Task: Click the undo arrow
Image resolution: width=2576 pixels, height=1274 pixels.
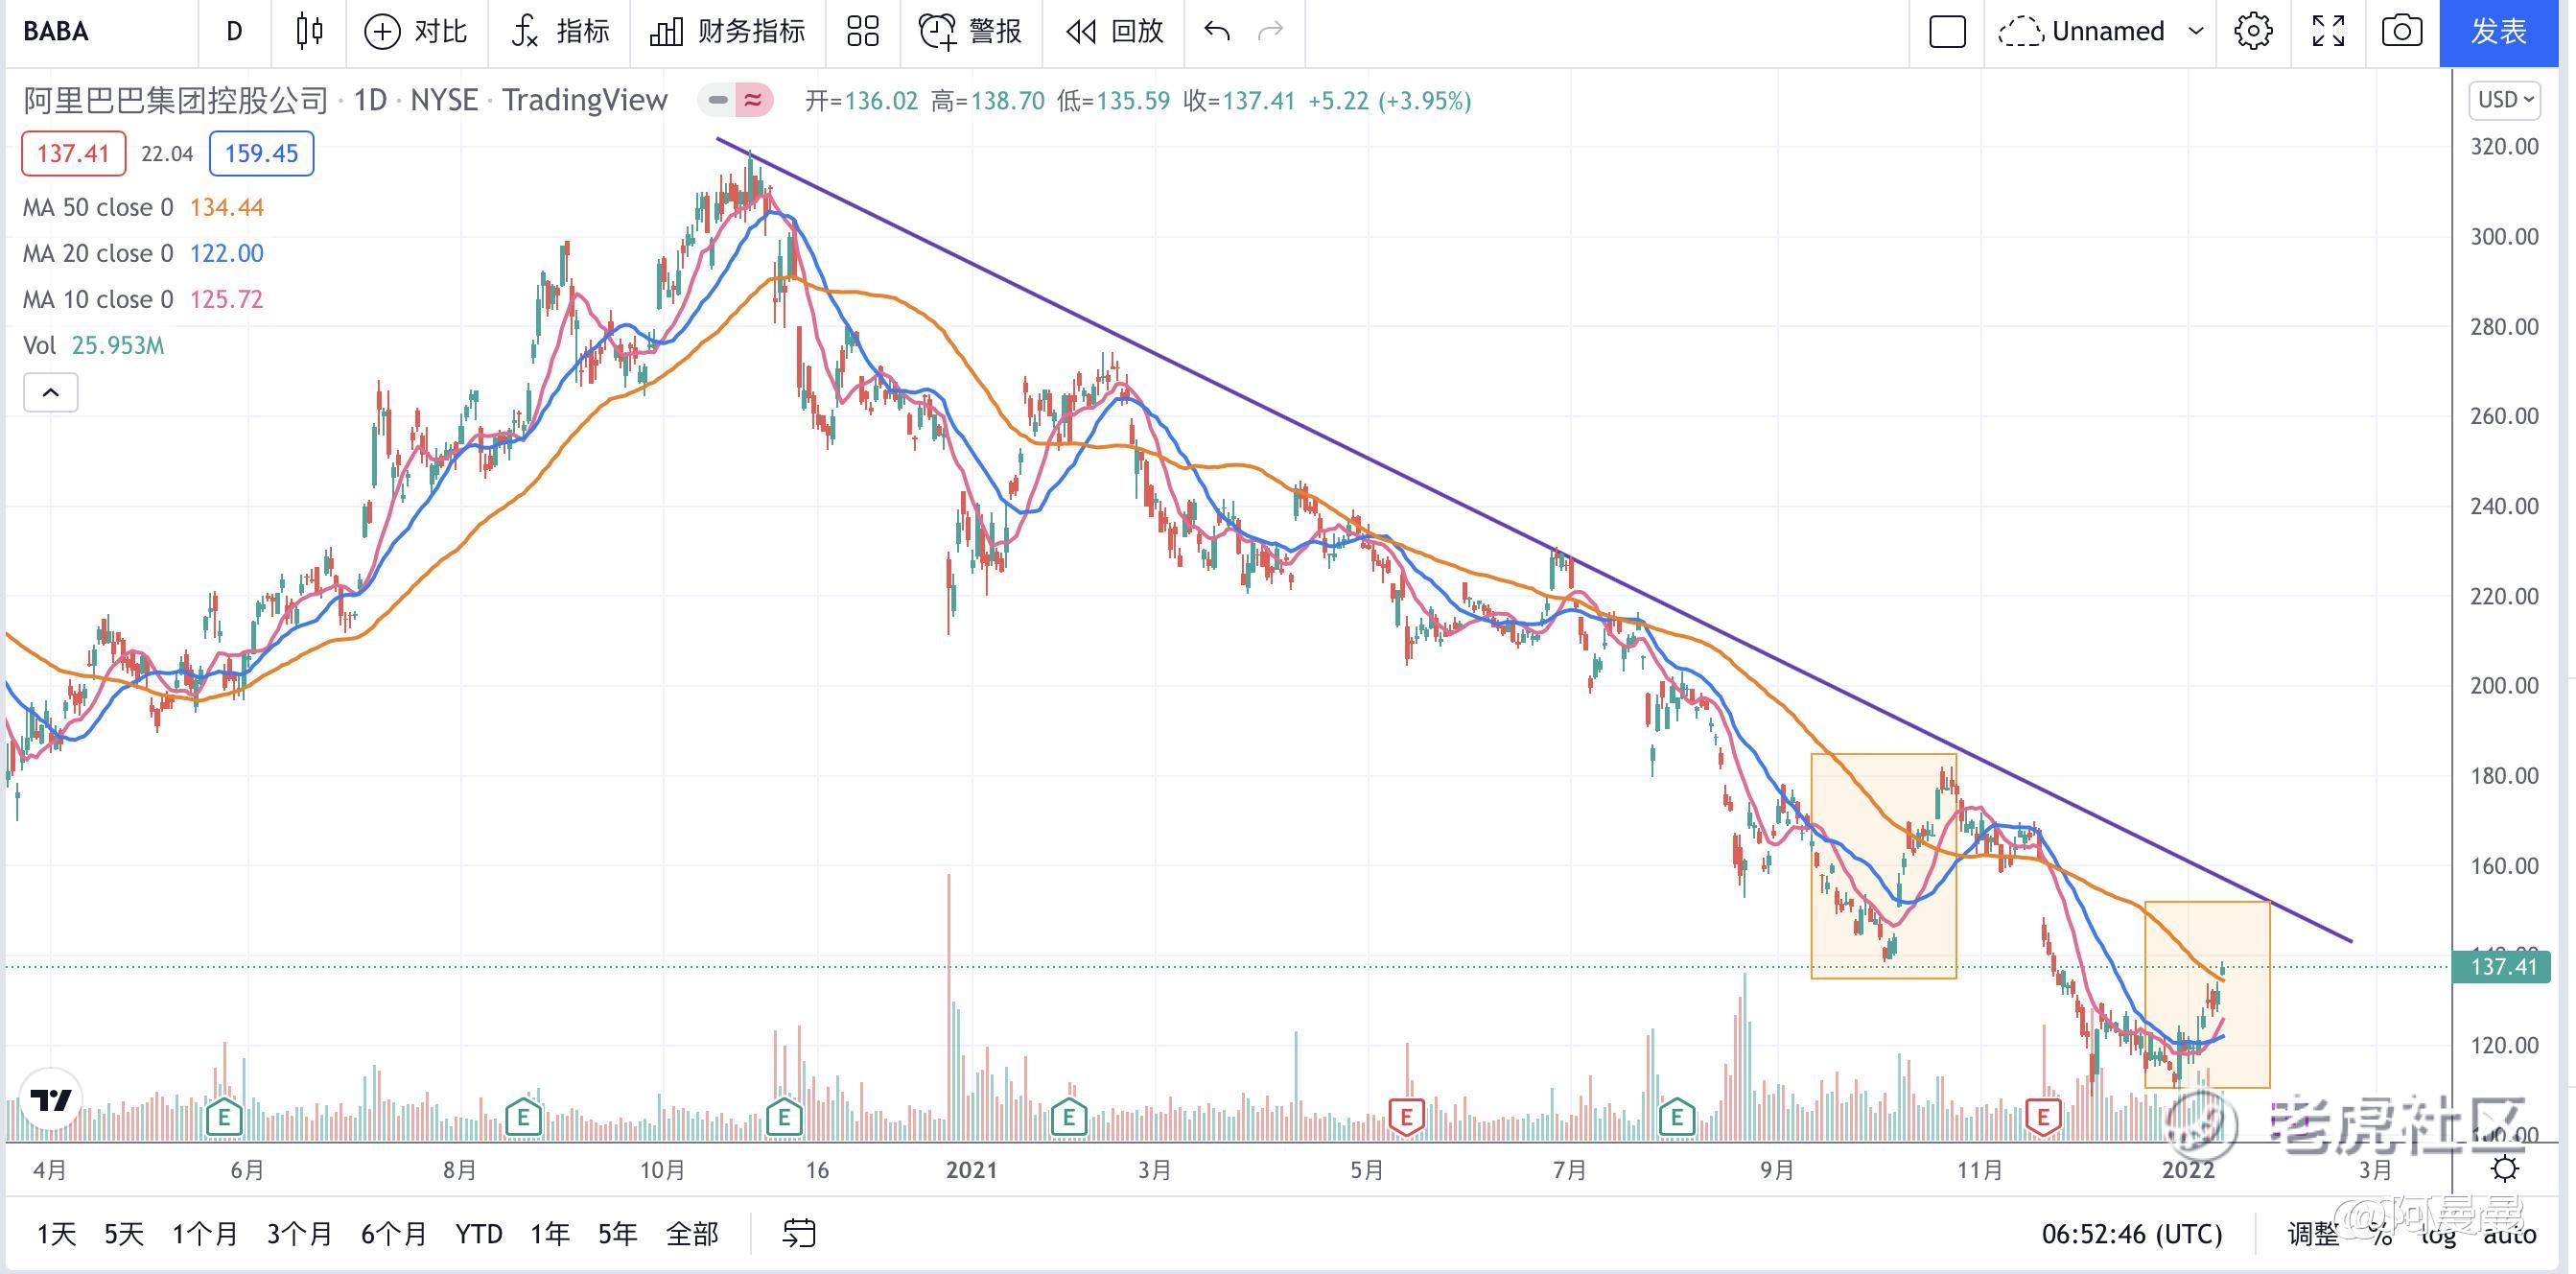Action: tap(1217, 31)
